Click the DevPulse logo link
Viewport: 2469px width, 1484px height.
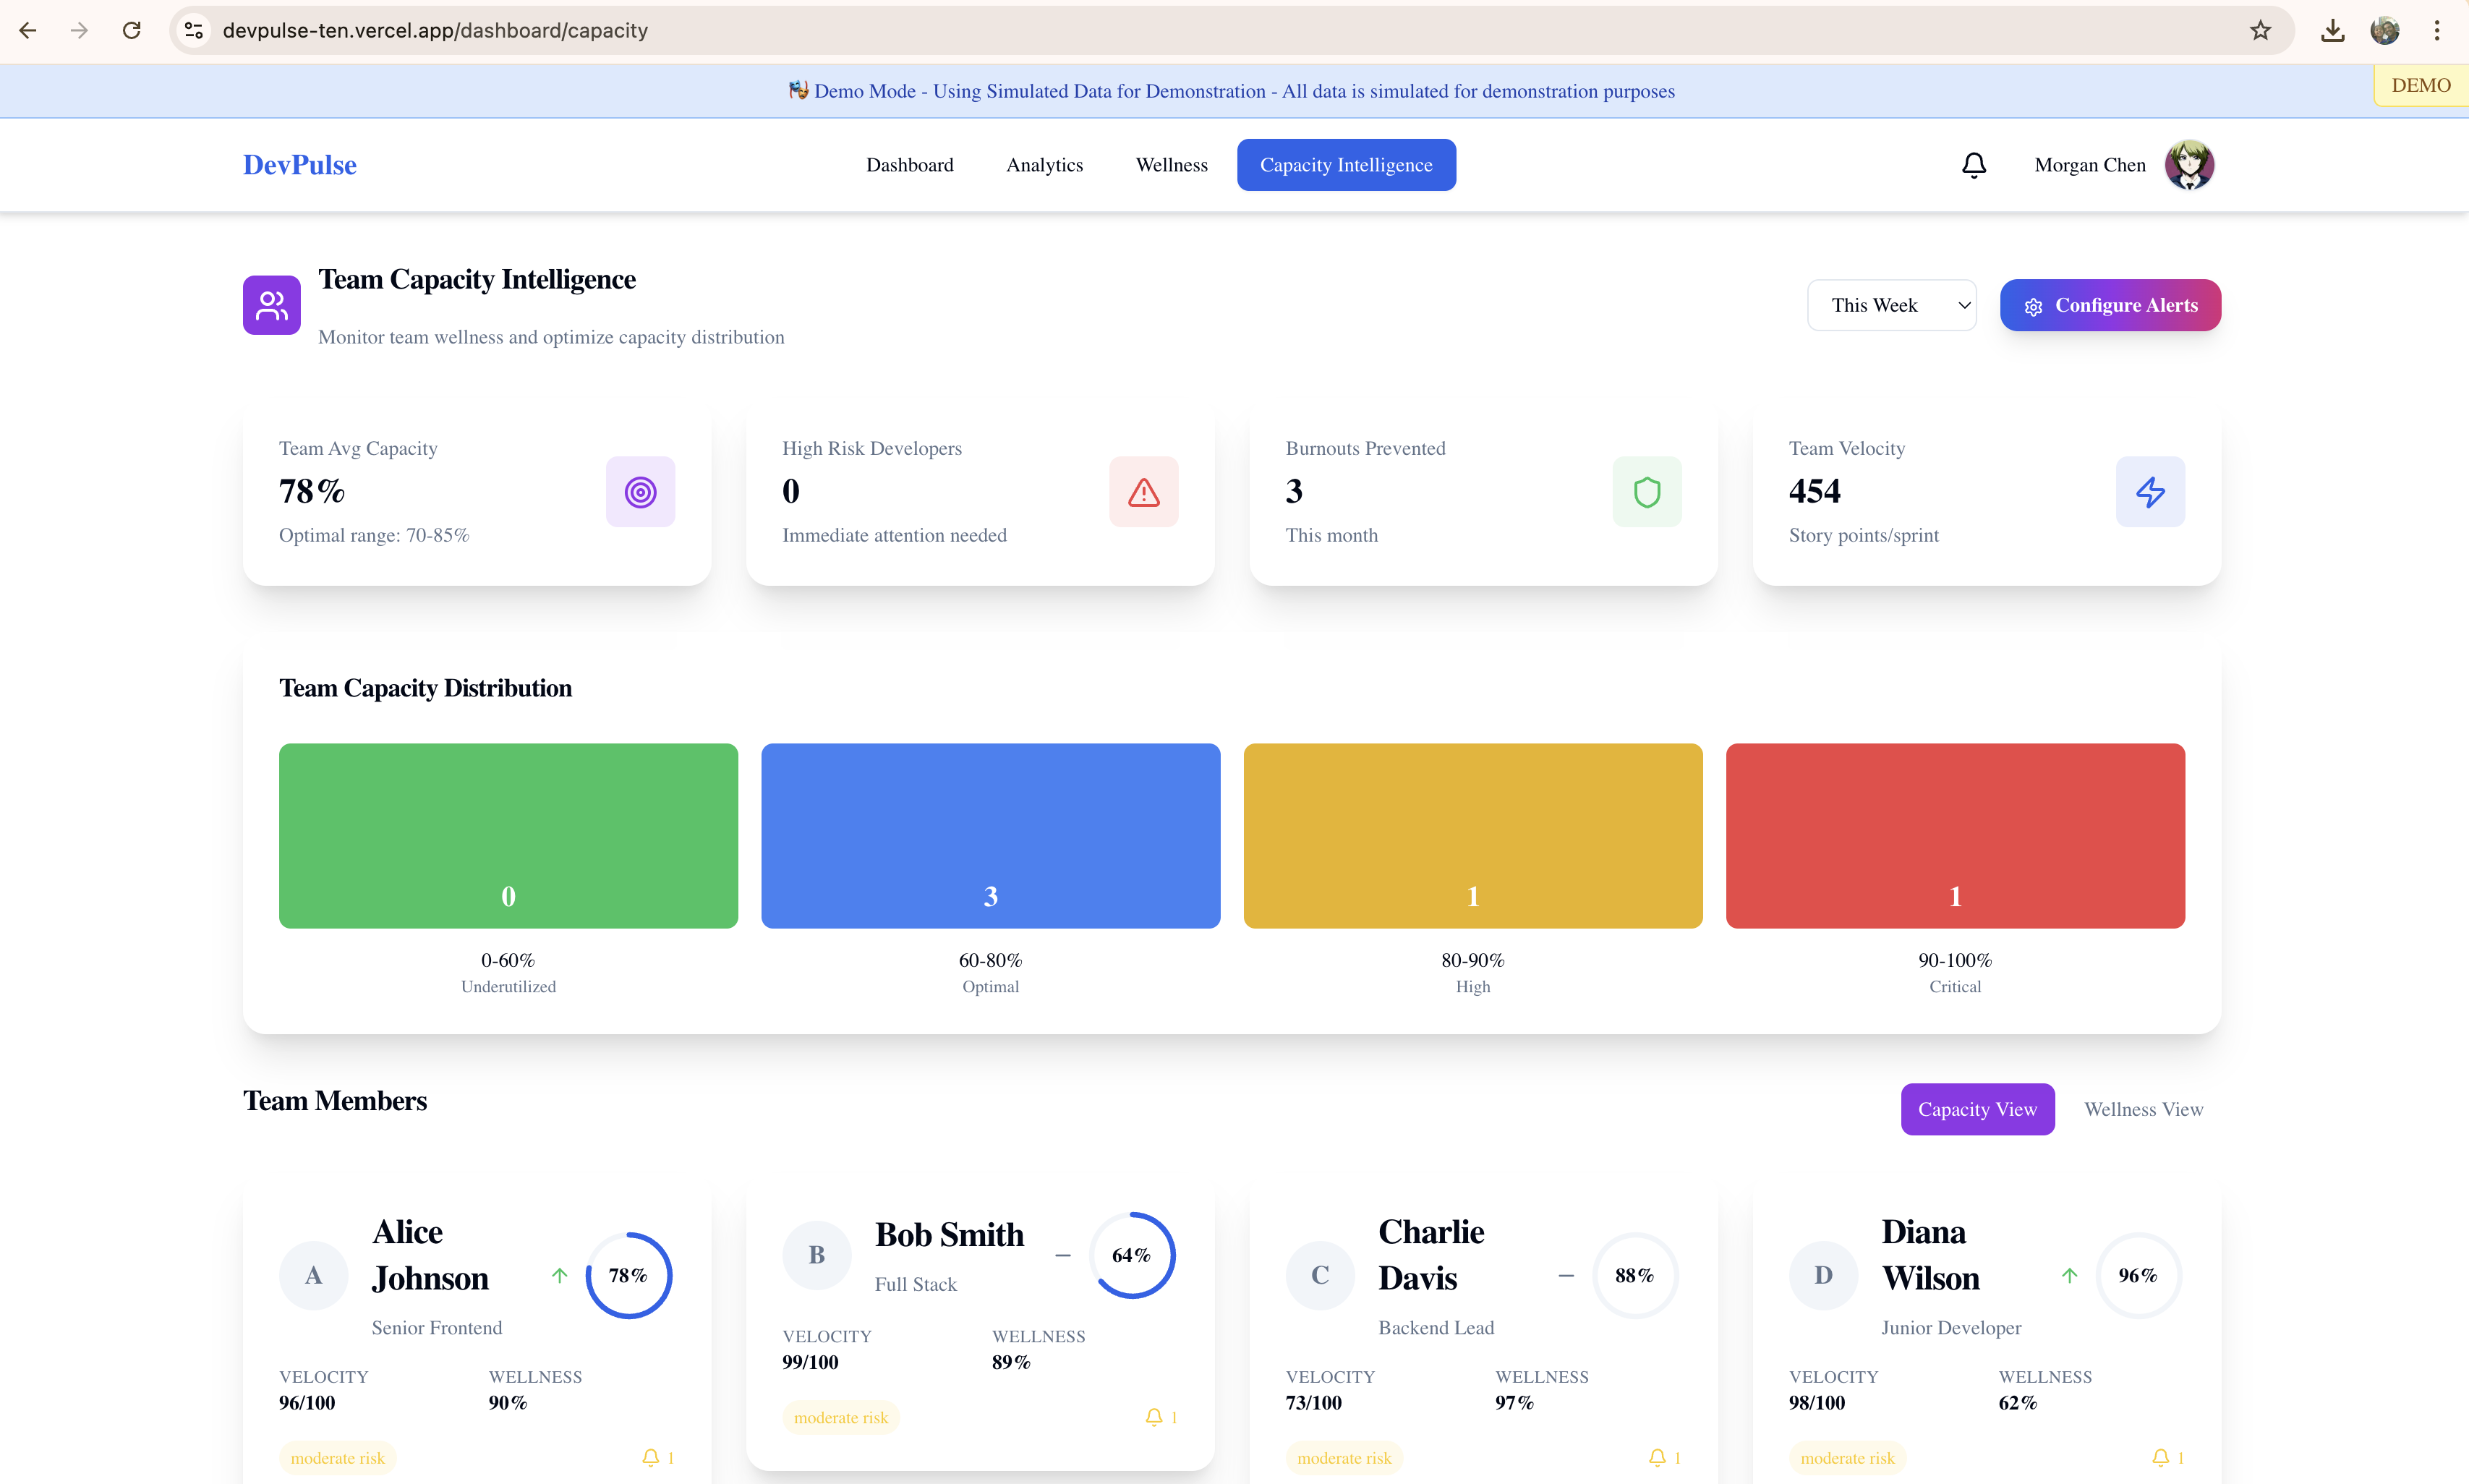point(299,165)
